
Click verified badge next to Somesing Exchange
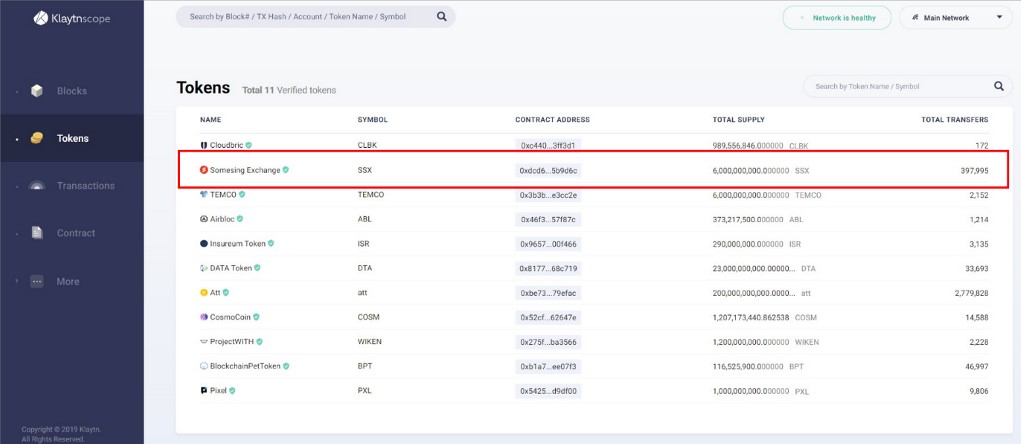pyautogui.click(x=286, y=170)
